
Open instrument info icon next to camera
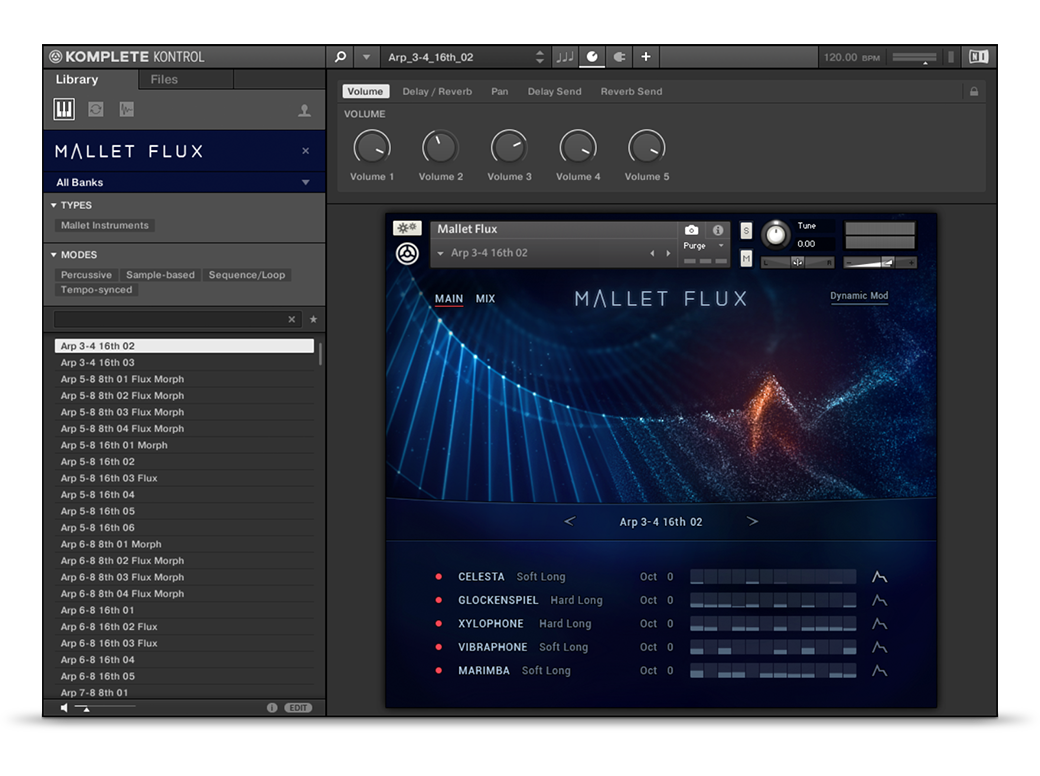[x=718, y=230]
